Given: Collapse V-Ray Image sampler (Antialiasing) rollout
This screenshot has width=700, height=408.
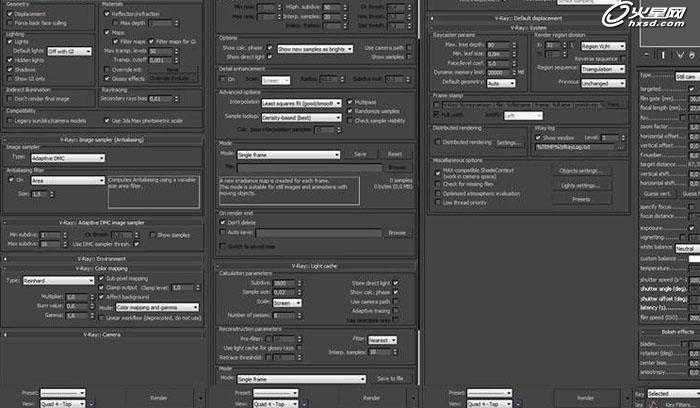Looking at the screenshot, I should point(102,140).
